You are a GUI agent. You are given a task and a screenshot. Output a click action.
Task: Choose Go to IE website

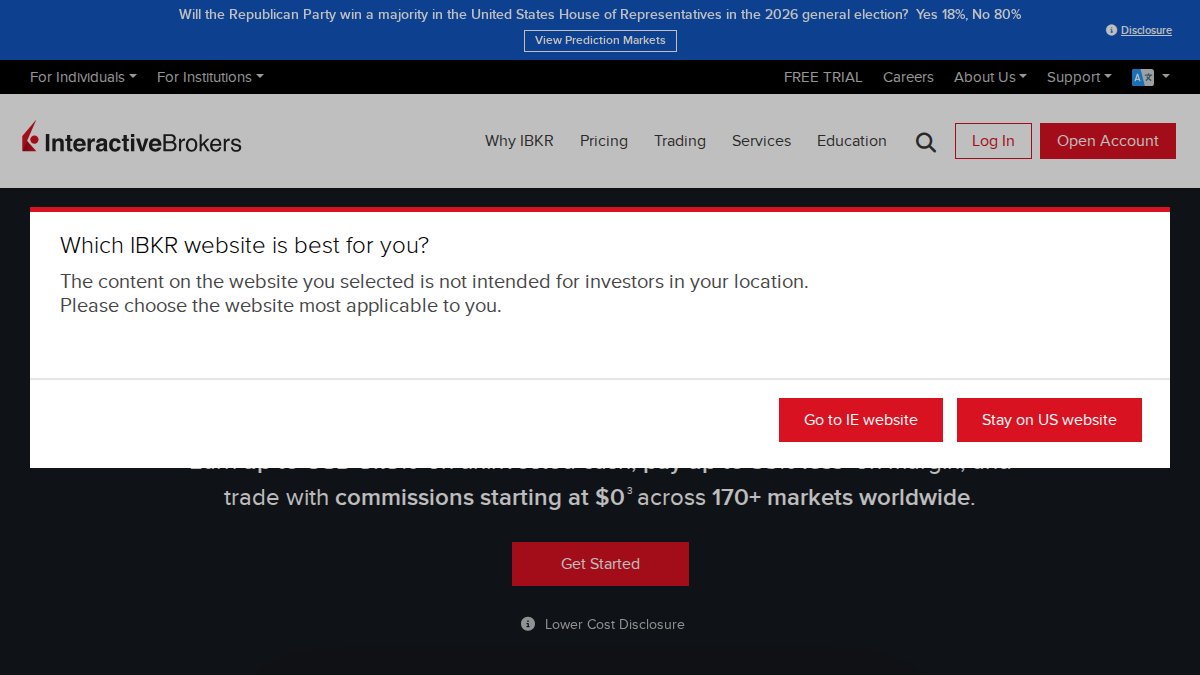(861, 420)
